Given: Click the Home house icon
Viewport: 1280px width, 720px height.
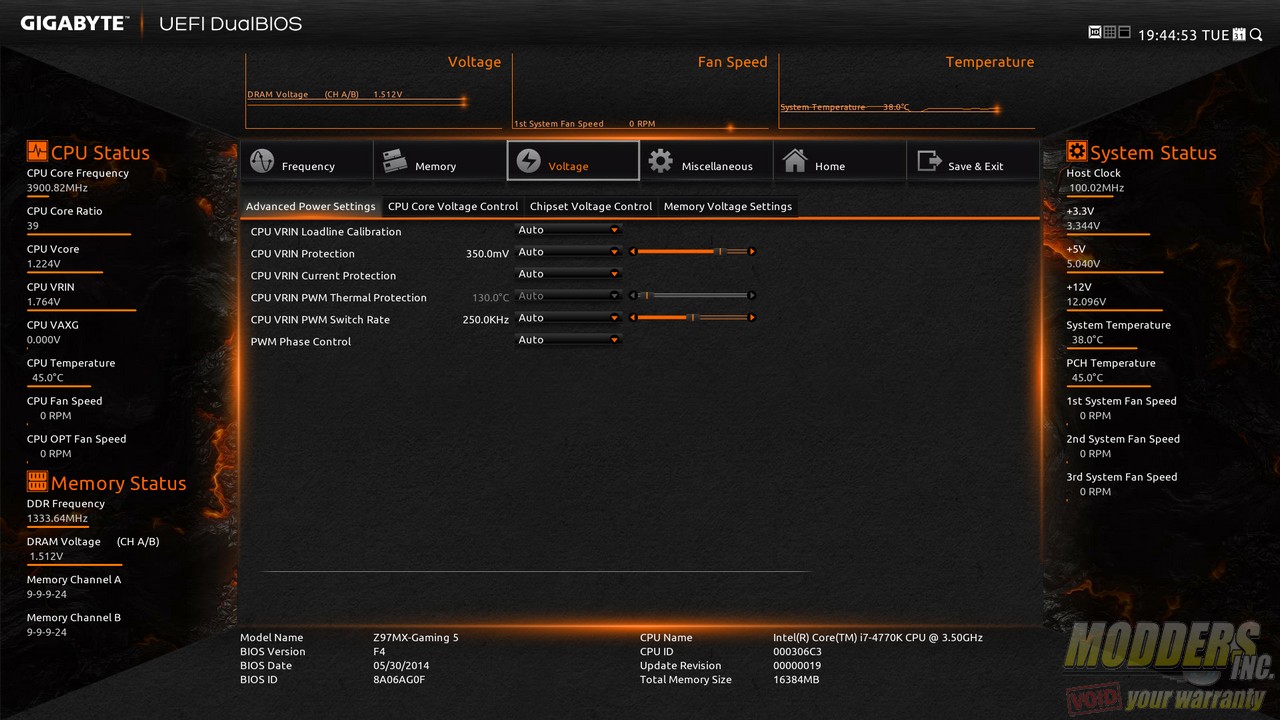Looking at the screenshot, I should pos(794,161).
